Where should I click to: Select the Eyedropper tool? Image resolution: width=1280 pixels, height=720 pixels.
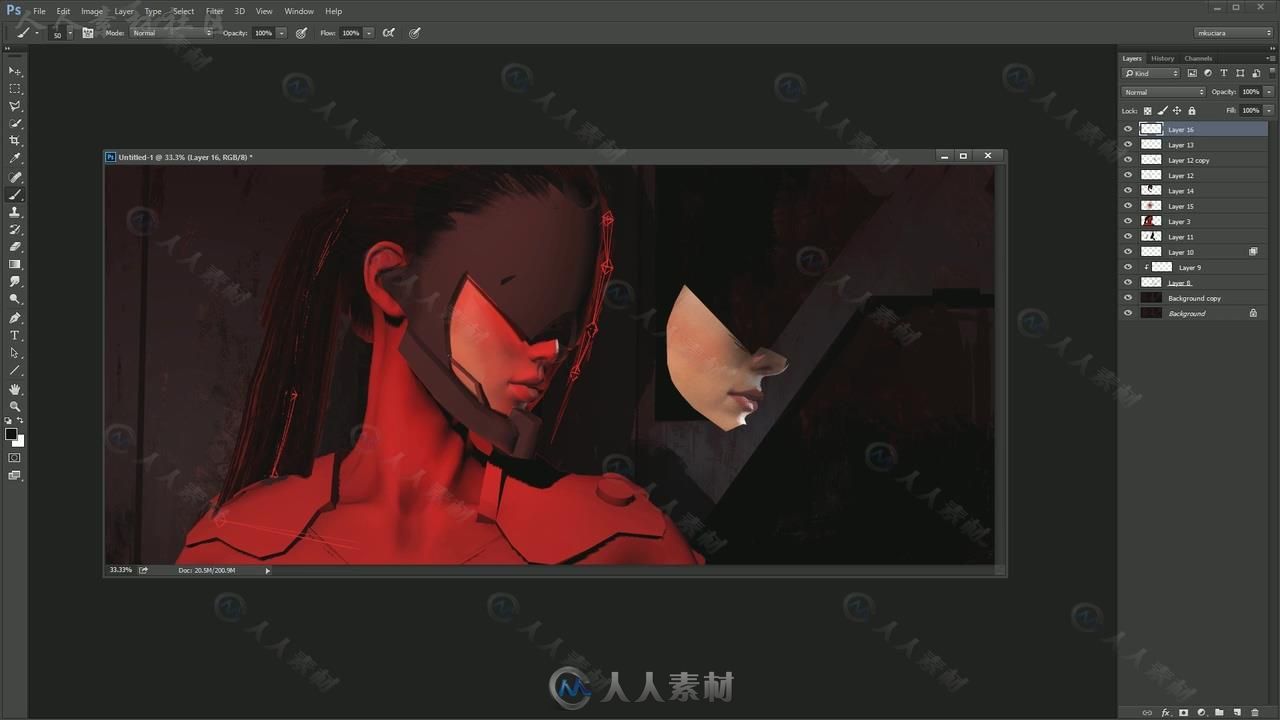click(15, 159)
